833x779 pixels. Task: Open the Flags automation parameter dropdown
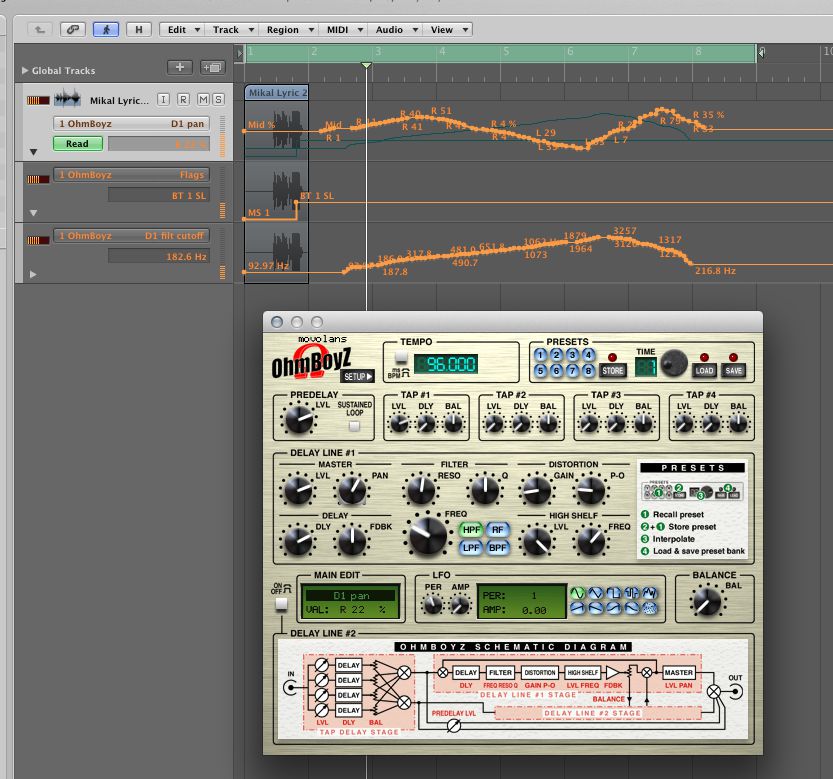click(x=131, y=174)
